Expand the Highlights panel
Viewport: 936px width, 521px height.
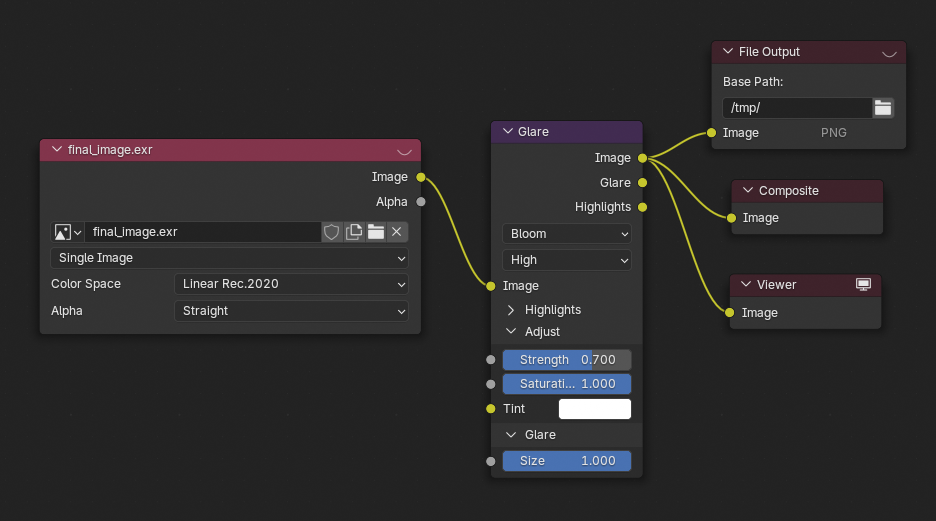(512, 310)
